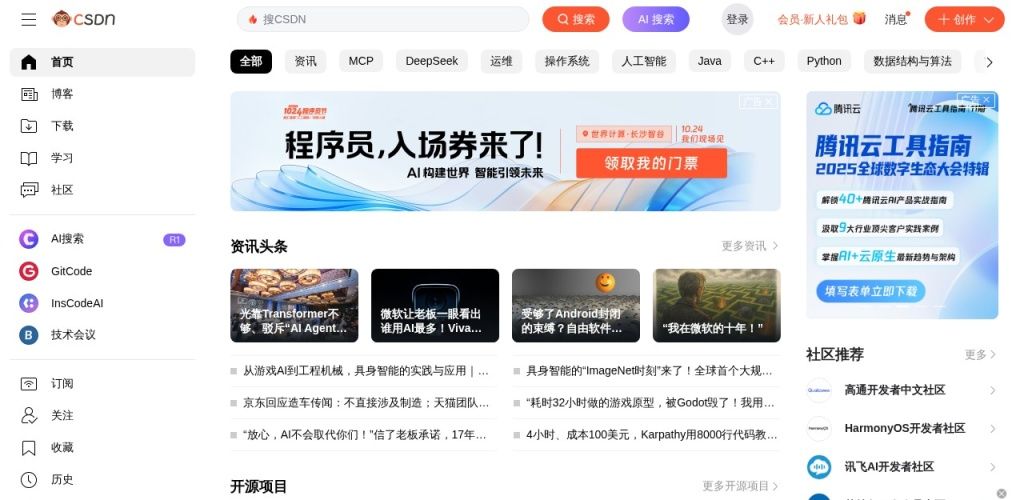Close the top banner advertisement

(x=769, y=102)
